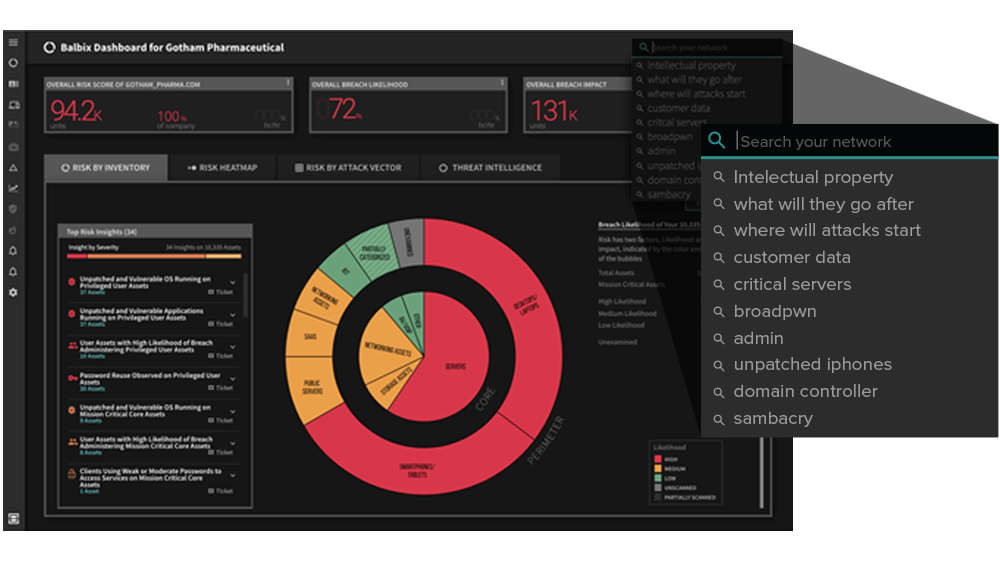Expand Password Reuse on Privileged User Assets insight
Screen dimensions: 1000x562
(233, 379)
